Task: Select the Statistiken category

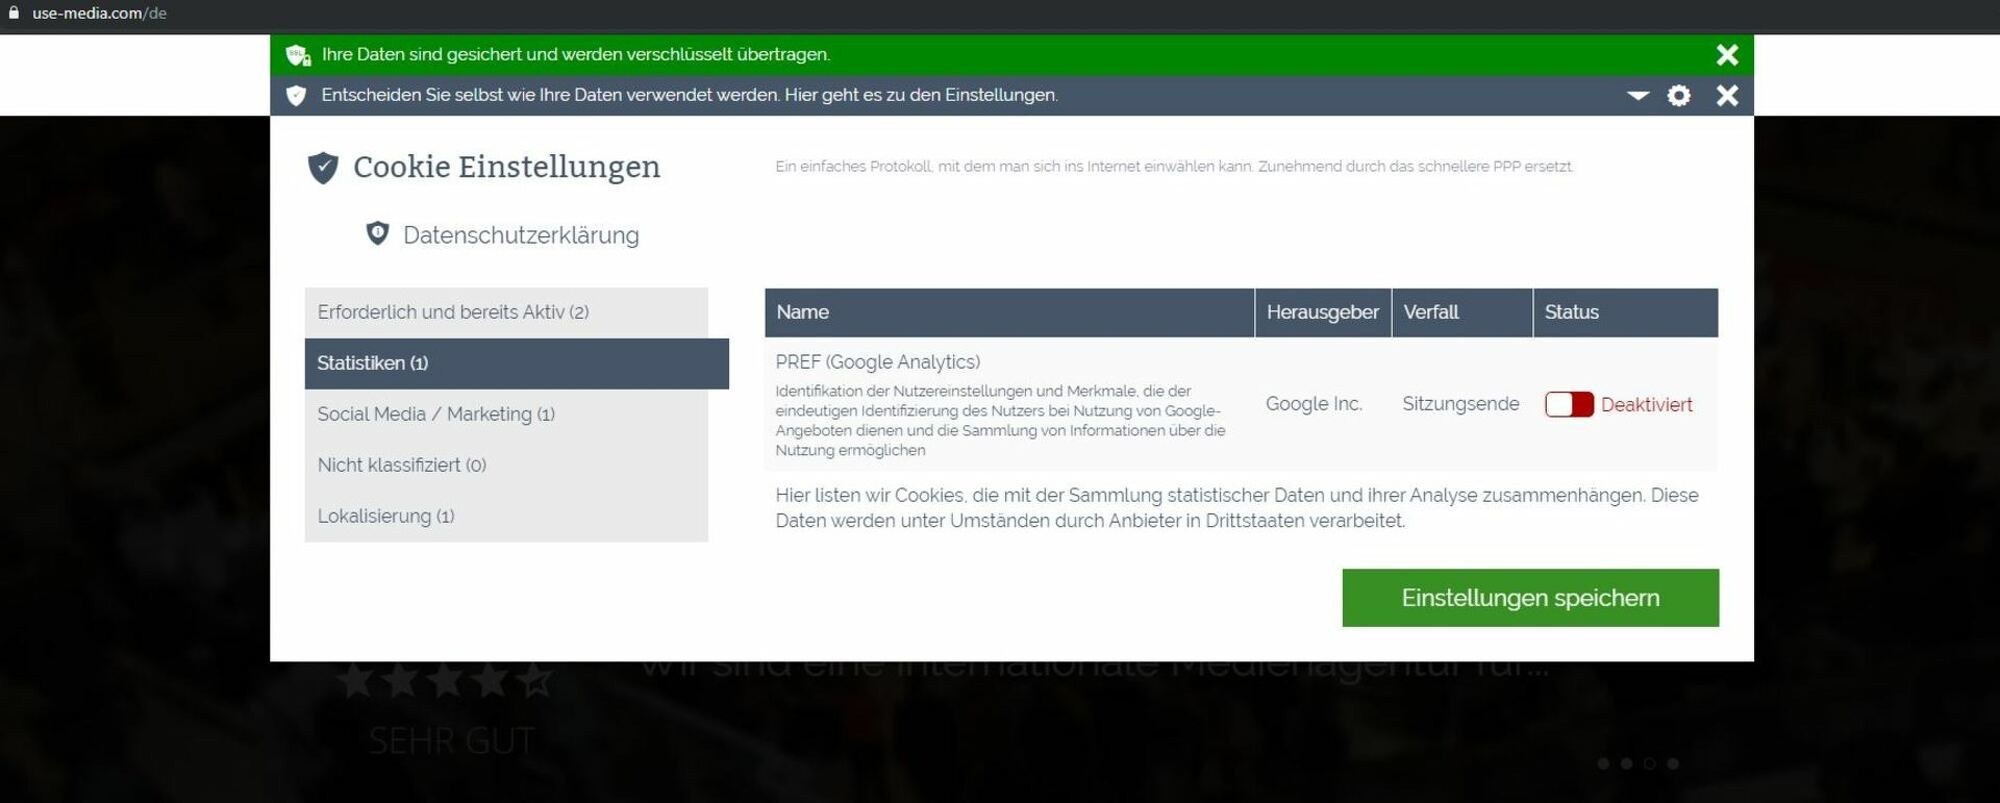Action: 517,363
